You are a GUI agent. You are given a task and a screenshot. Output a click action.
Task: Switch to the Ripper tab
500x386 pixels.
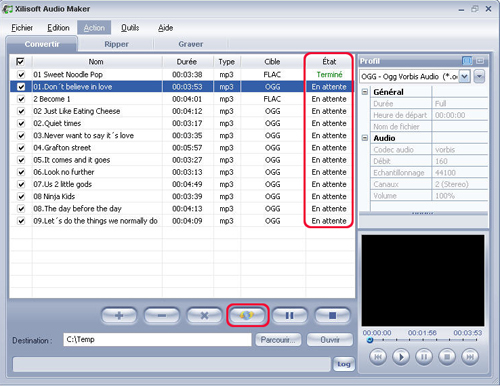coord(116,44)
